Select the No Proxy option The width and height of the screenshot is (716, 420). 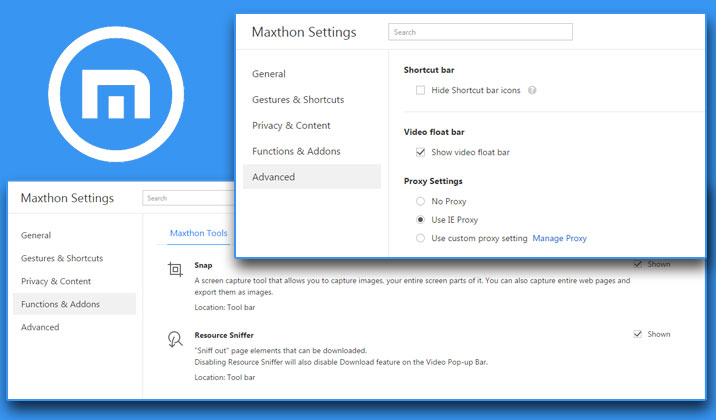[420, 201]
